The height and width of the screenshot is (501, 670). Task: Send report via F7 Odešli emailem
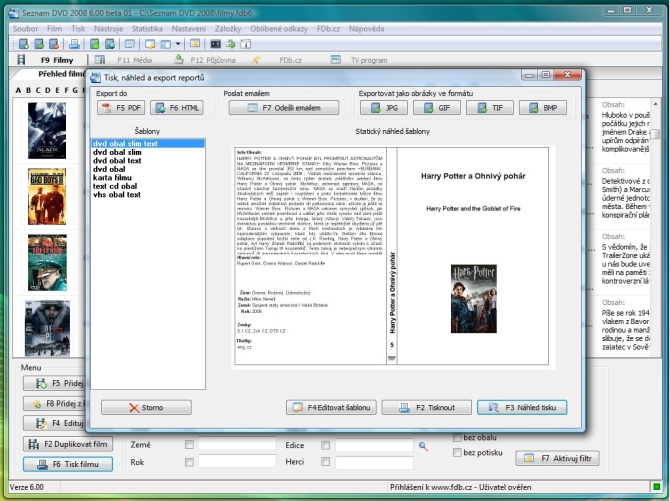283,108
